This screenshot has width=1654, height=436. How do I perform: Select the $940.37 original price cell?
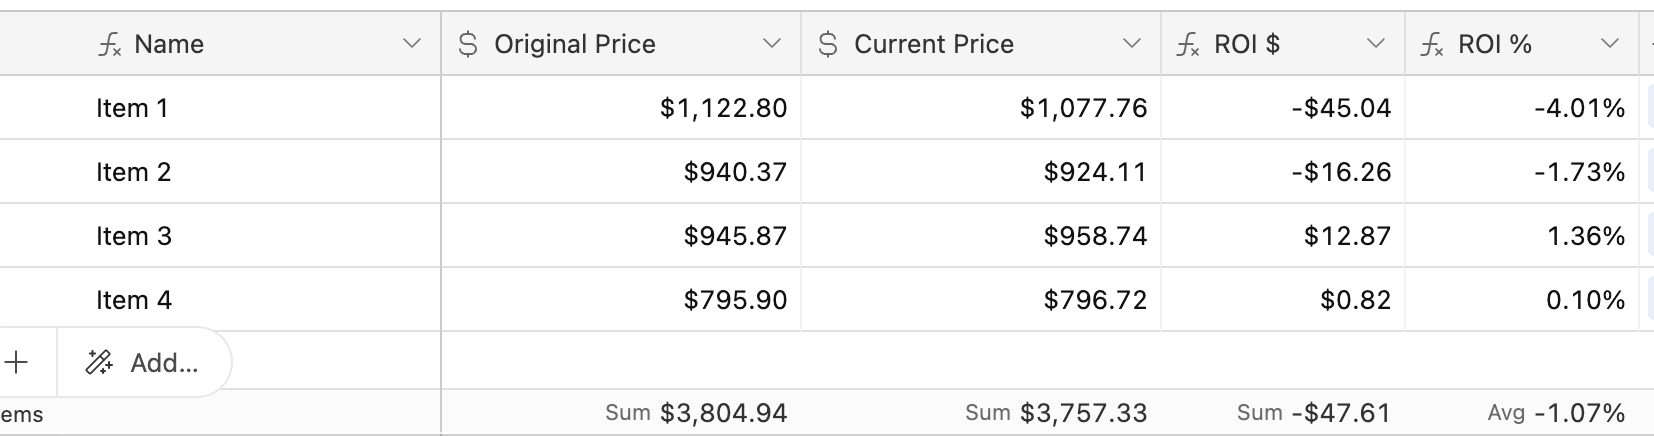[621, 172]
